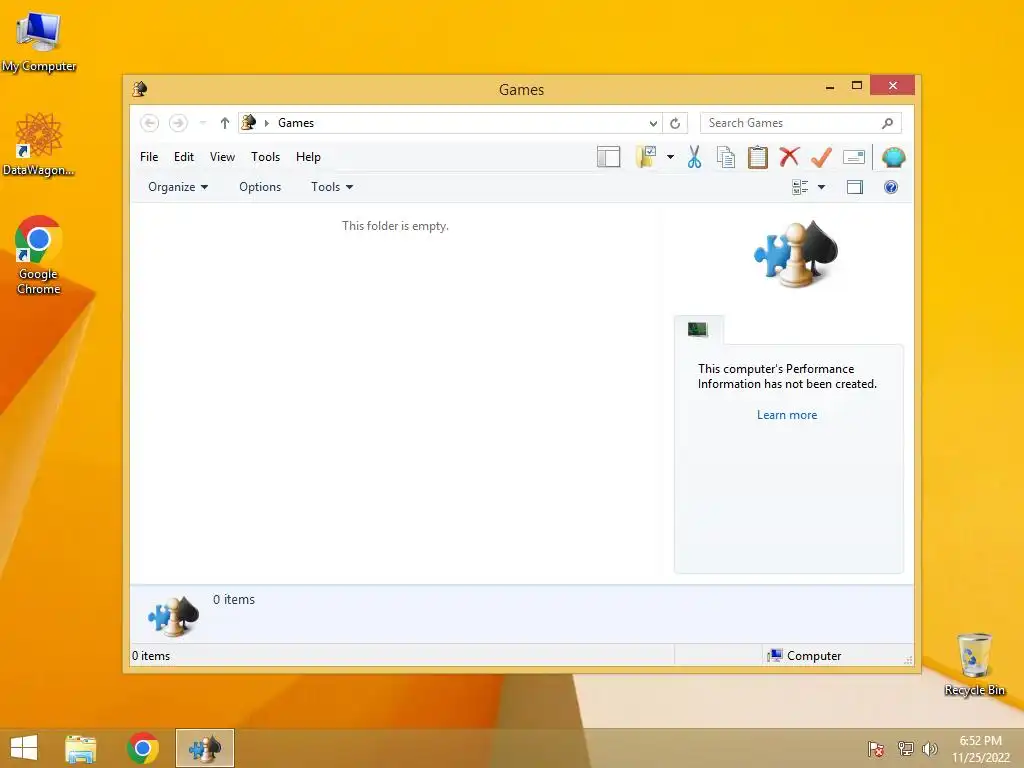The height and width of the screenshot is (768, 1024).
Task: Expand the Tools dropdown in command bar
Action: 332,187
